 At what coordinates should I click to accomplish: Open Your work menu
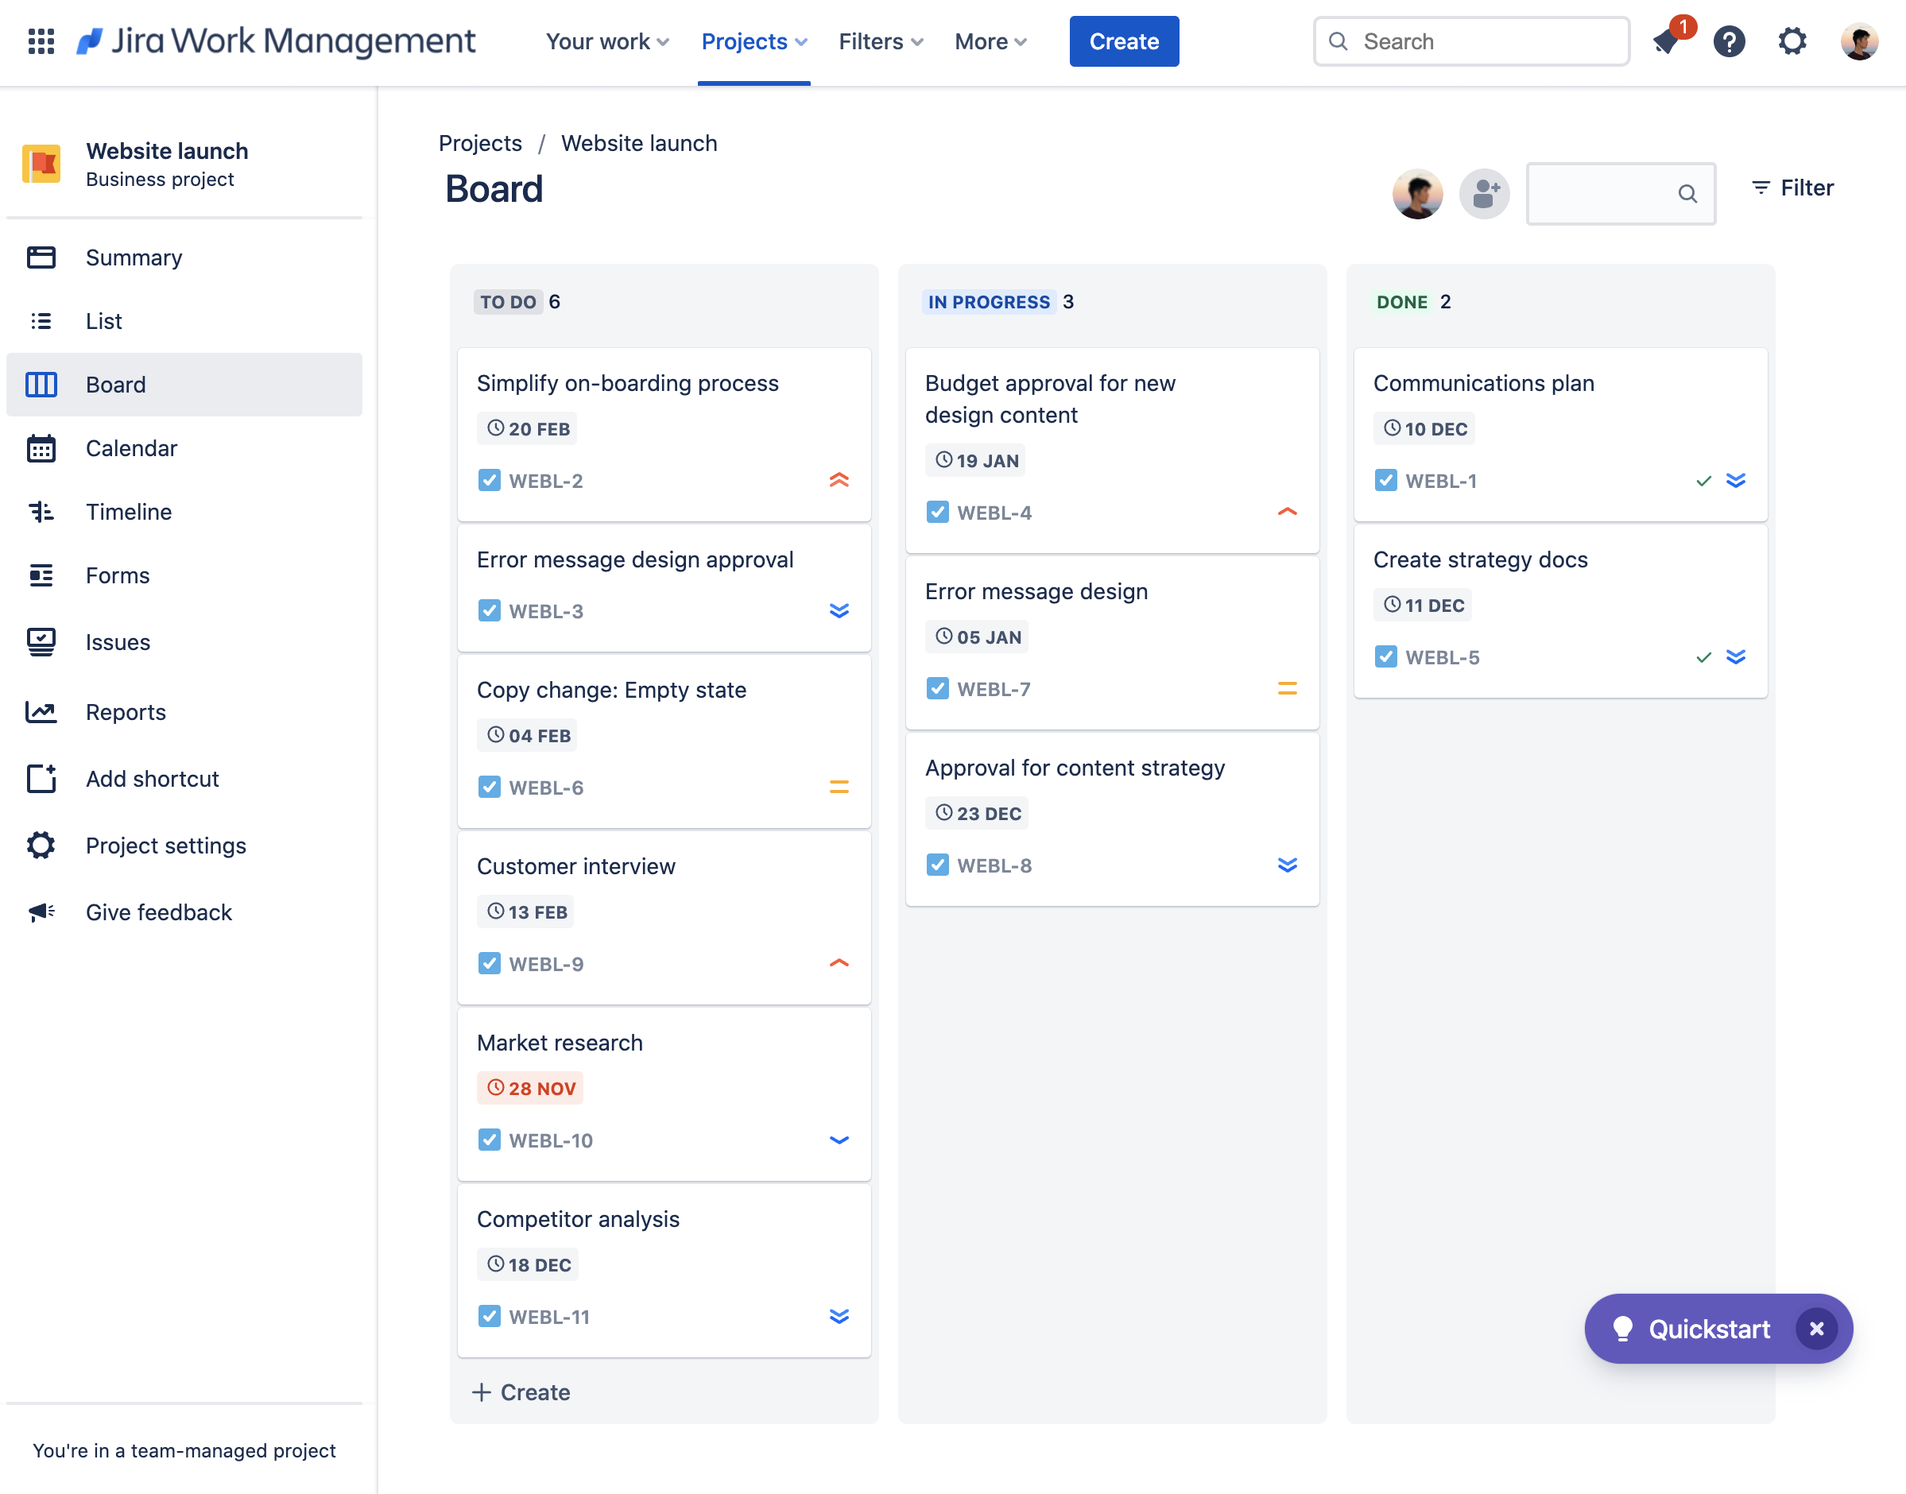pos(605,41)
